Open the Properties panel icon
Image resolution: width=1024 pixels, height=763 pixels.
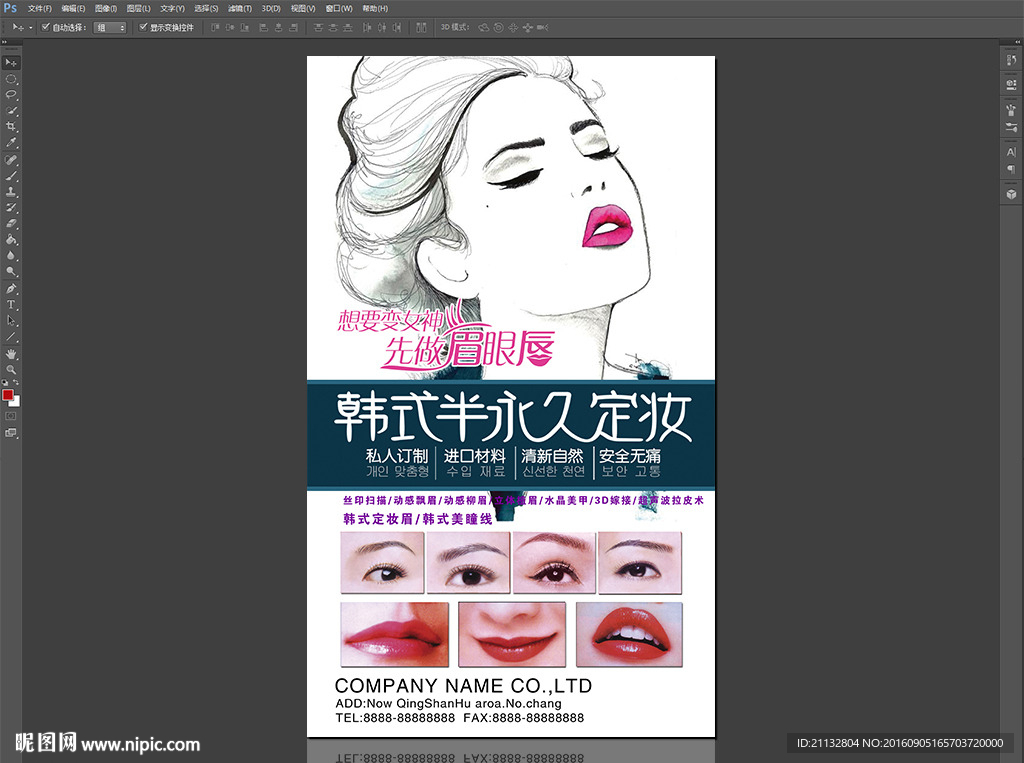point(1011,84)
